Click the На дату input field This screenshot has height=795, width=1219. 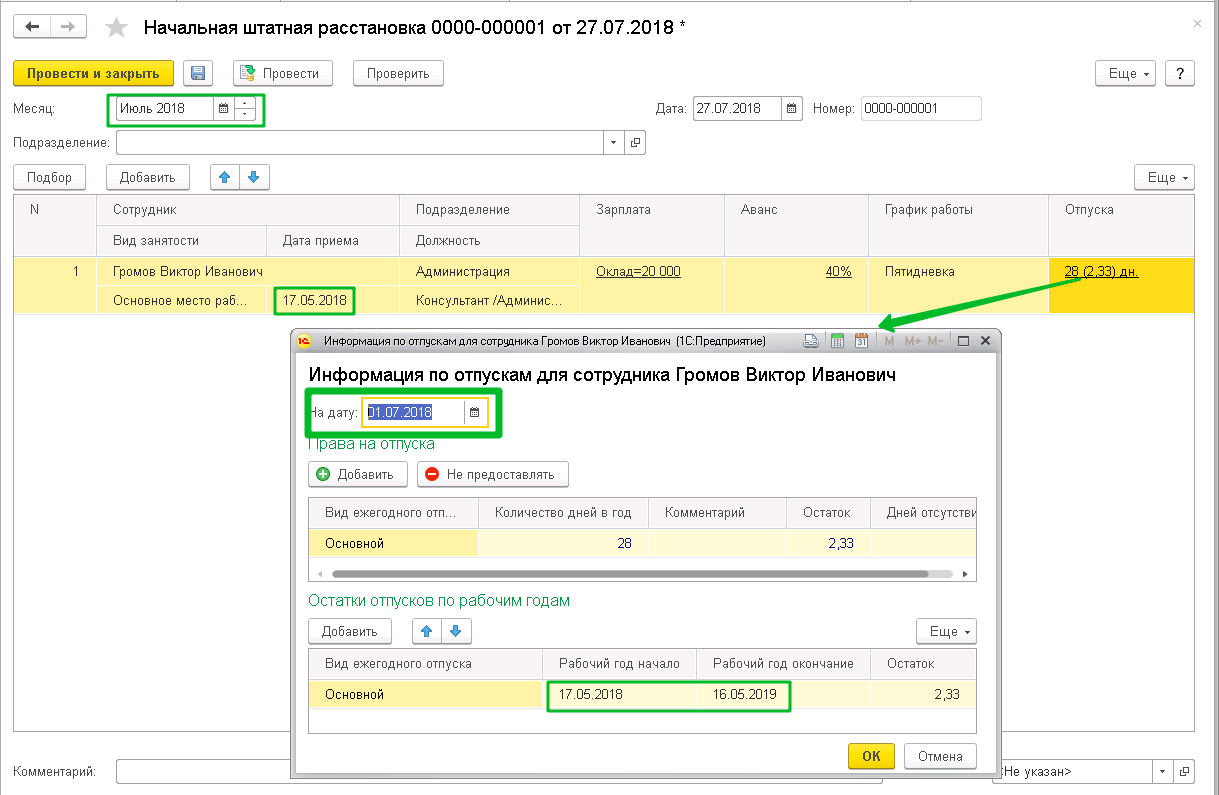click(414, 412)
